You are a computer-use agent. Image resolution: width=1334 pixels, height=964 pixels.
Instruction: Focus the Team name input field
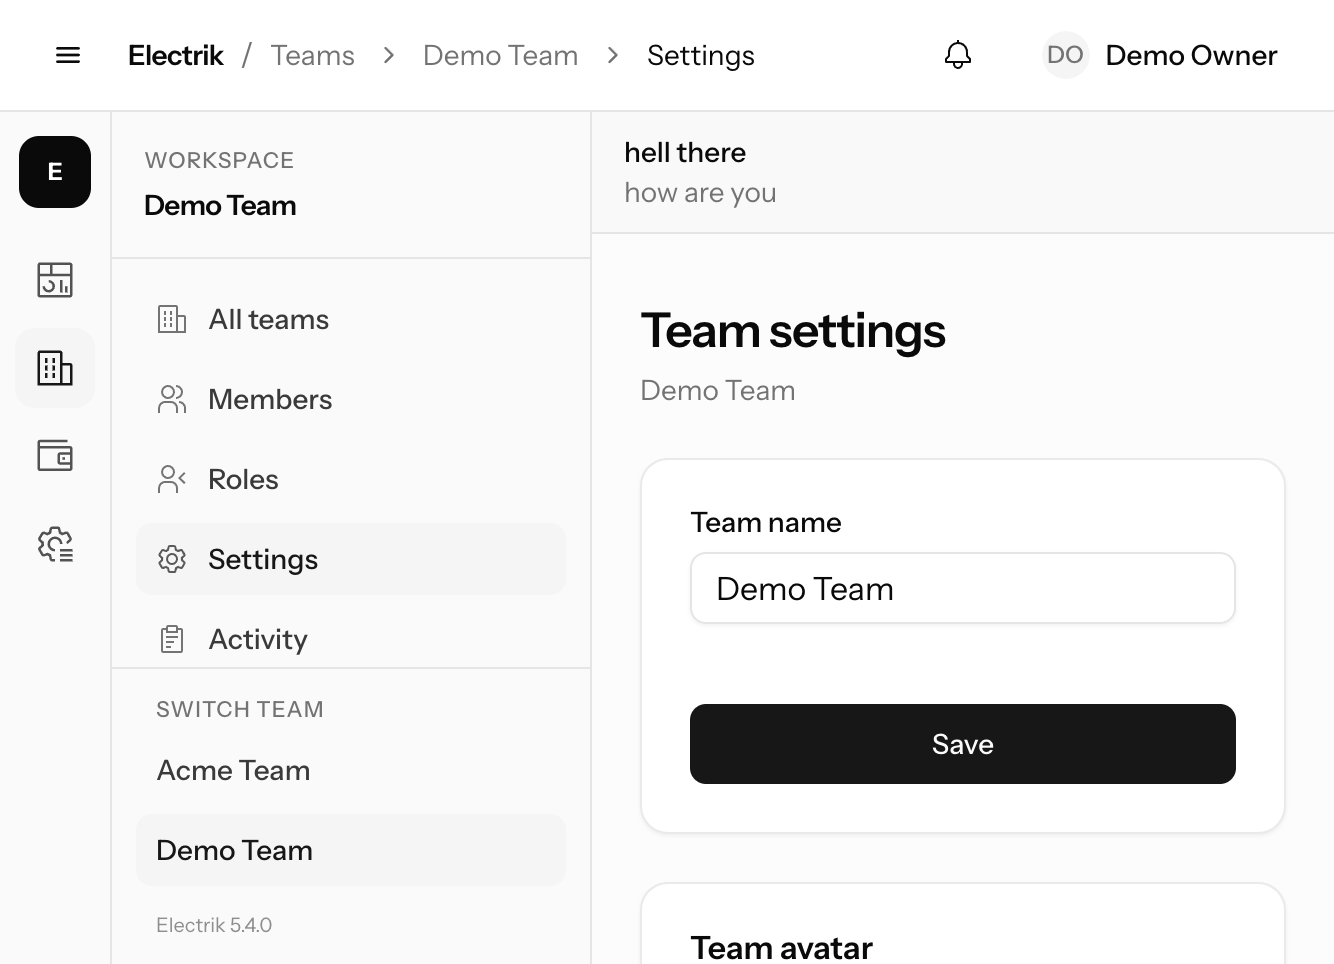coord(963,588)
